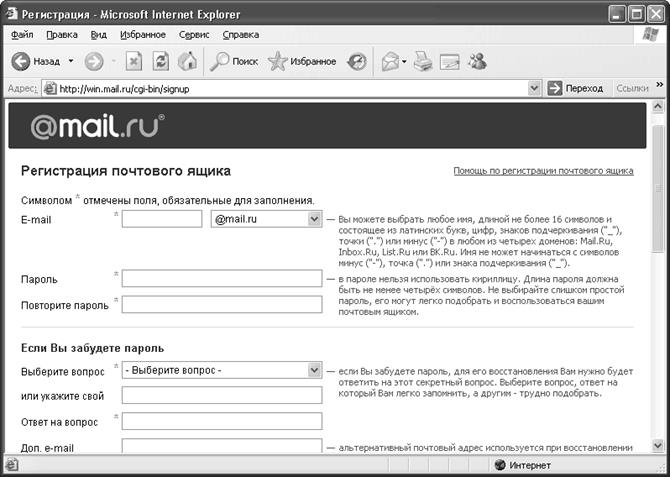Expand the toolbar chevron next to Ссылки

(660, 85)
